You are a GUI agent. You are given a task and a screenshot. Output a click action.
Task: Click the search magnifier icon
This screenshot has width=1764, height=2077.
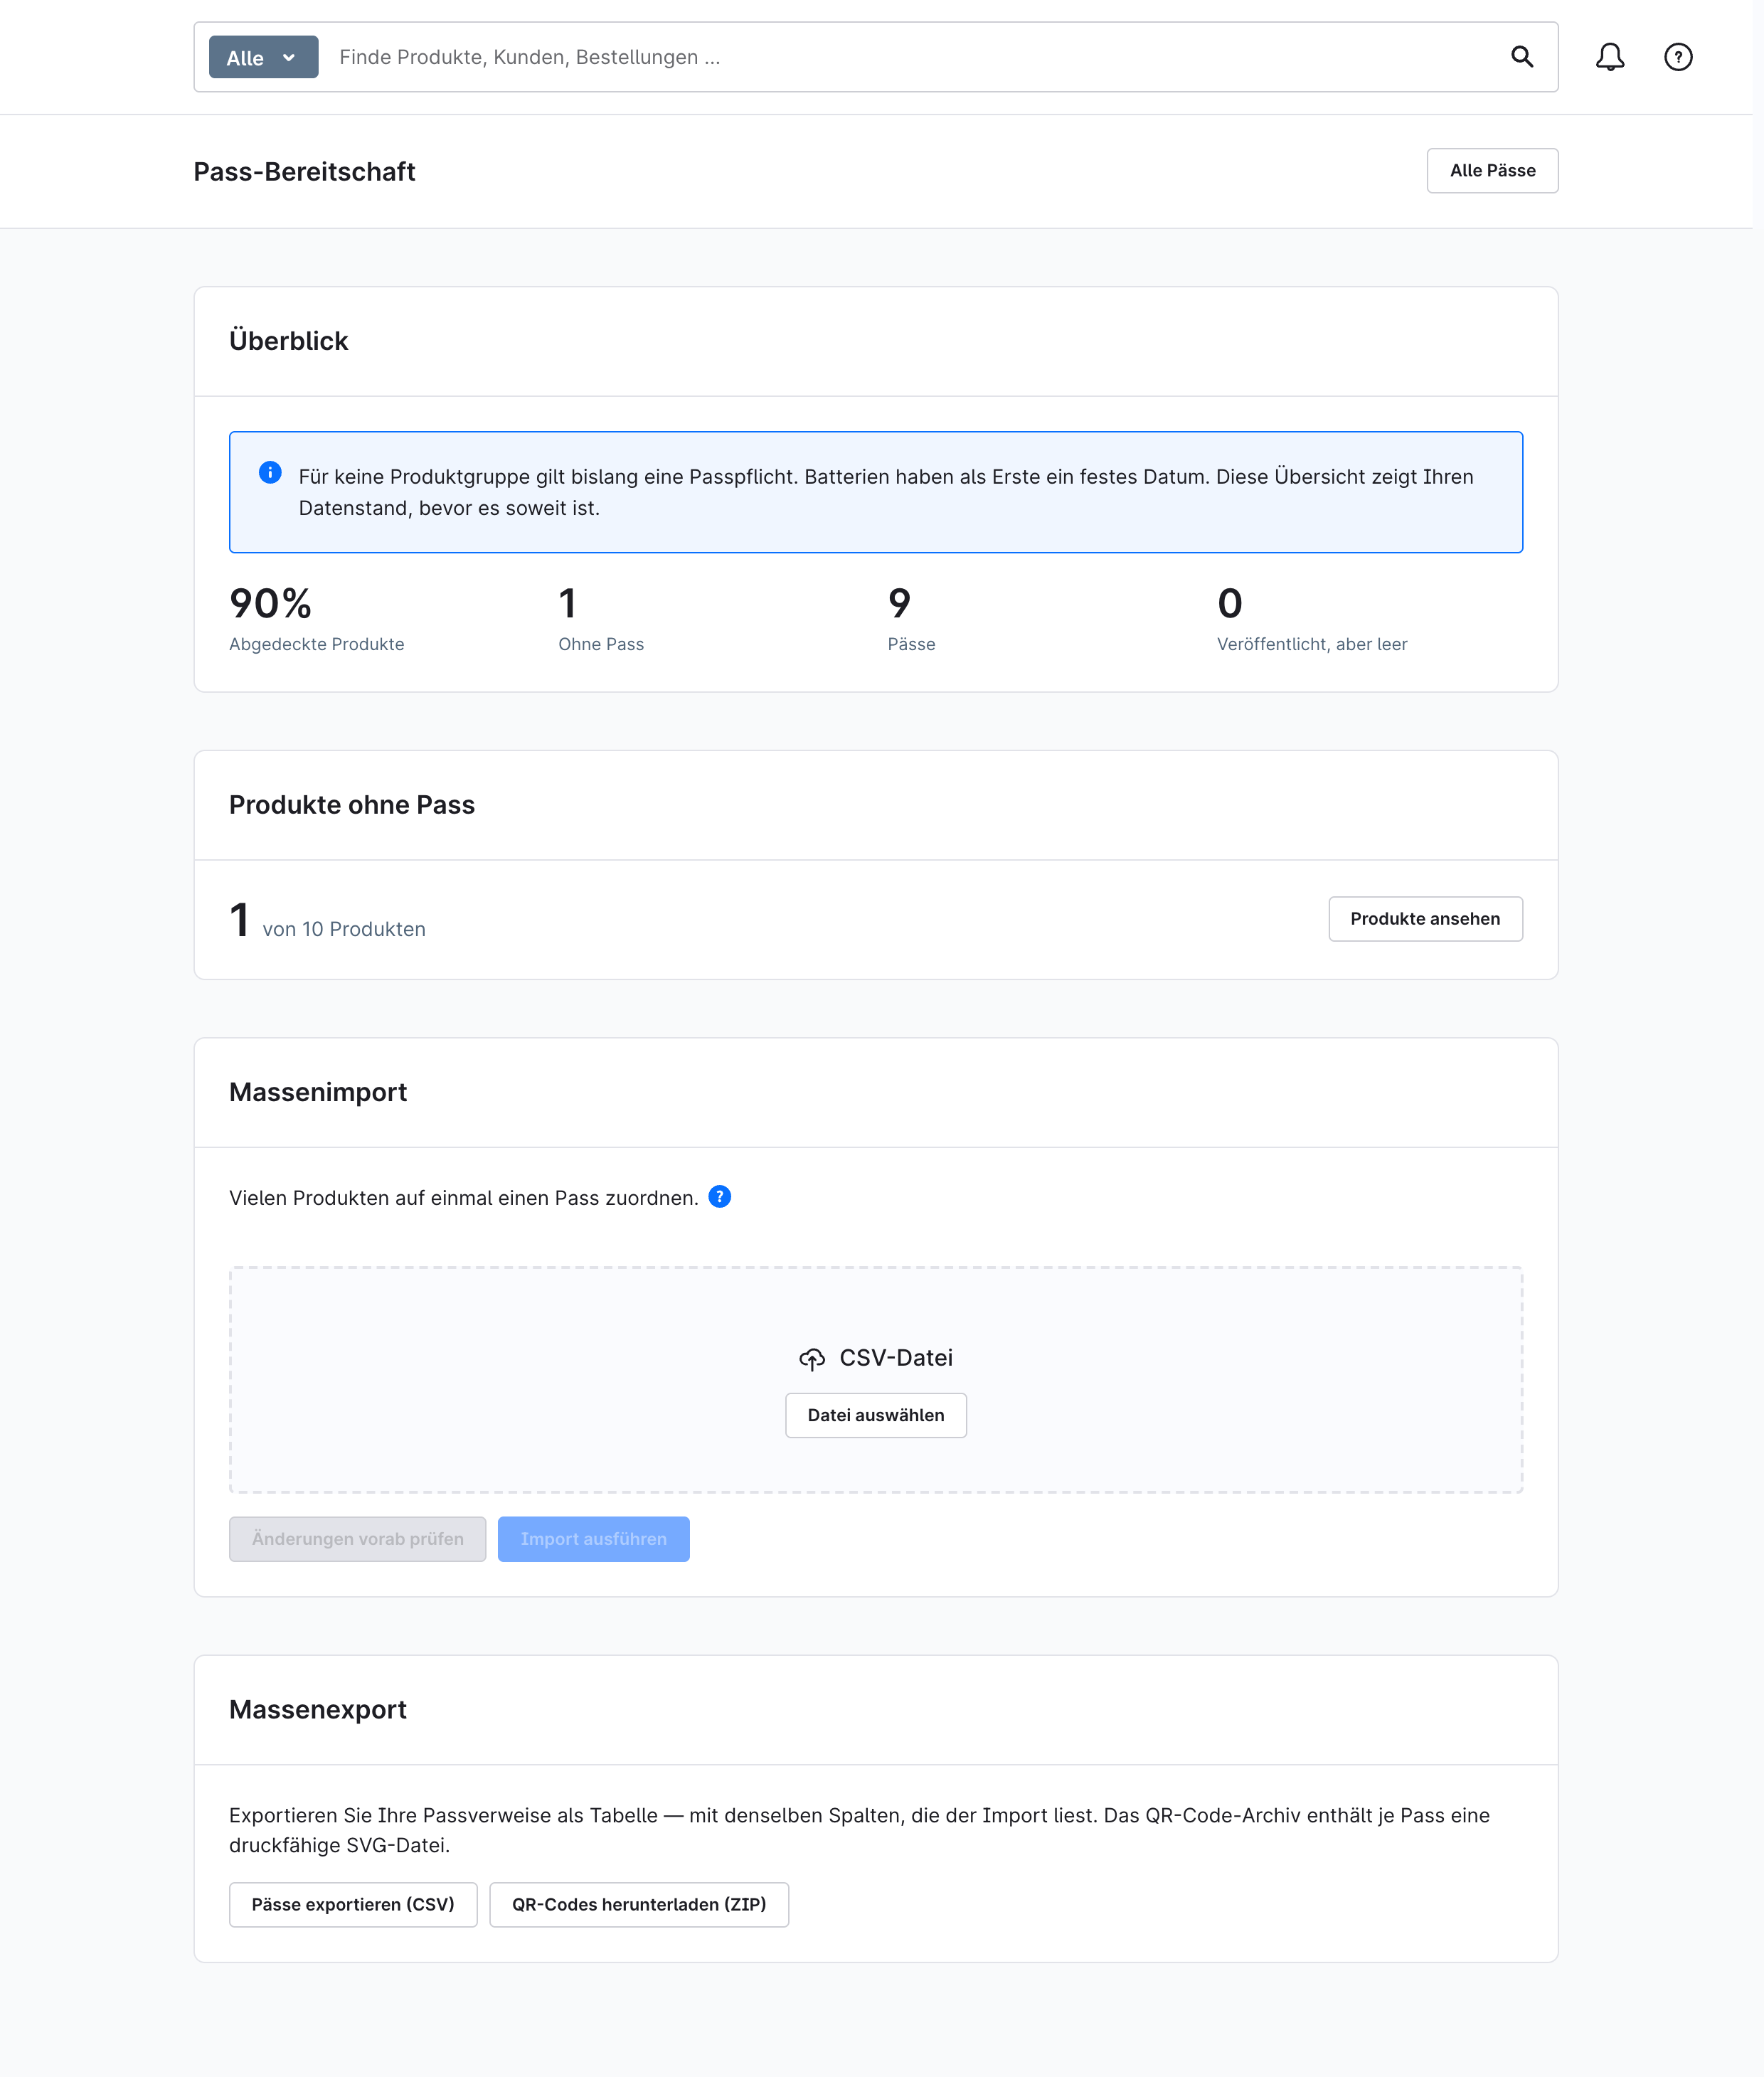click(1521, 57)
